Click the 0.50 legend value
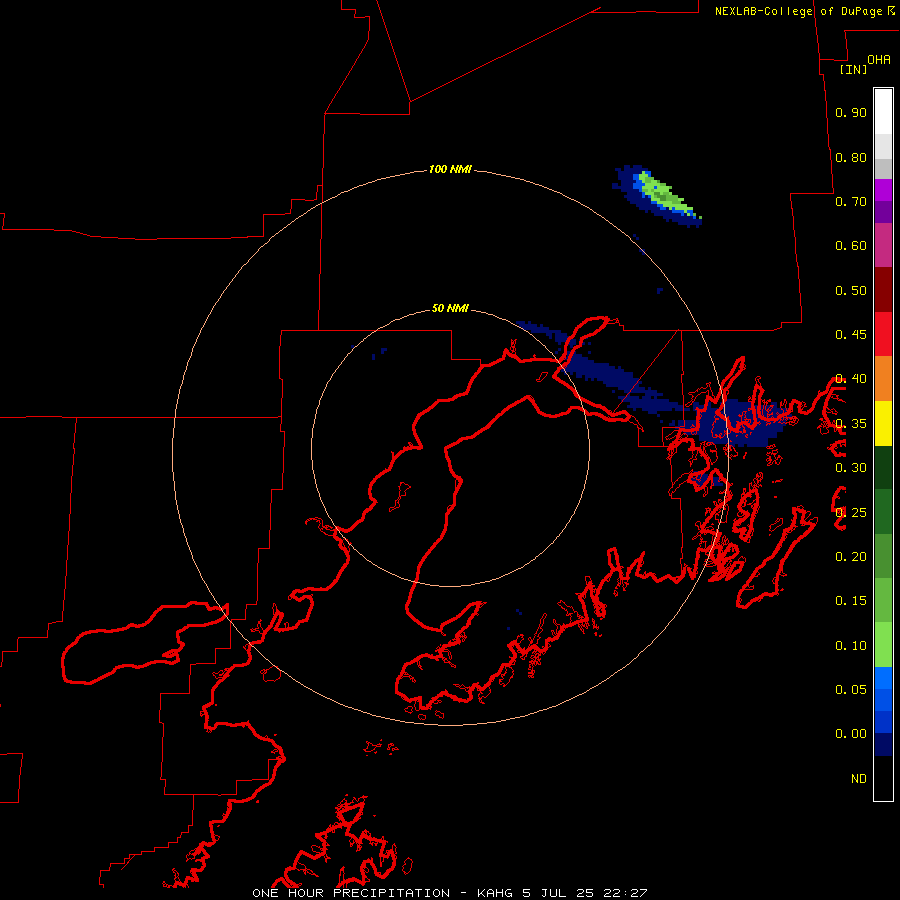This screenshot has height=900, width=900. 851,290
